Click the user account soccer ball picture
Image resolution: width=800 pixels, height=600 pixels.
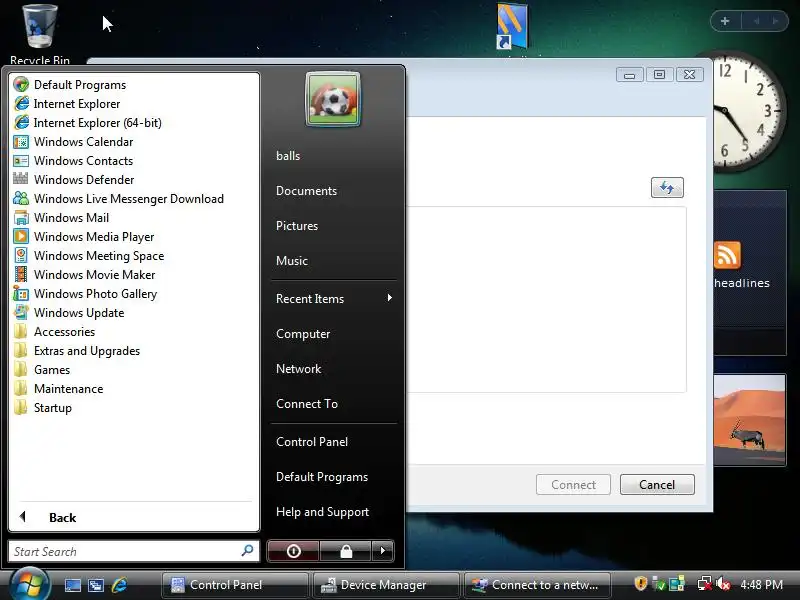(333, 99)
